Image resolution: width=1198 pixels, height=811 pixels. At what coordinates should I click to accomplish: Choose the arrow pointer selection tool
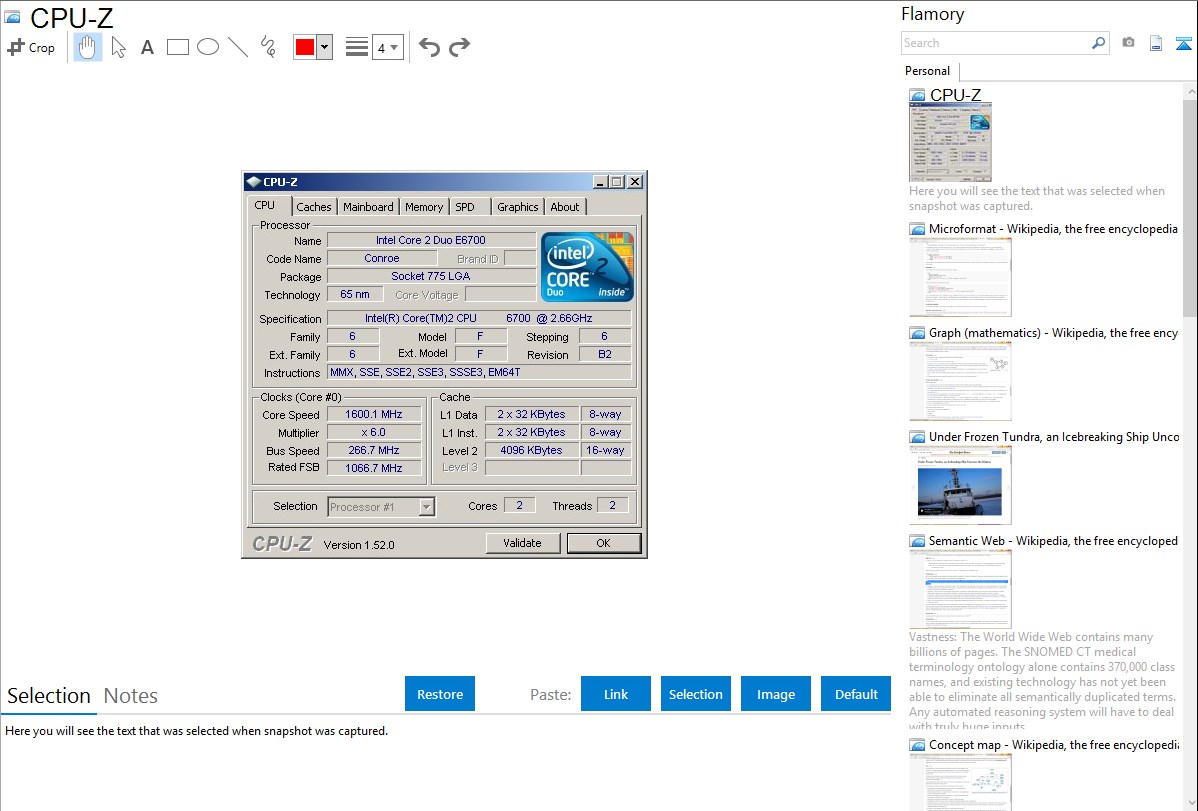pos(118,47)
